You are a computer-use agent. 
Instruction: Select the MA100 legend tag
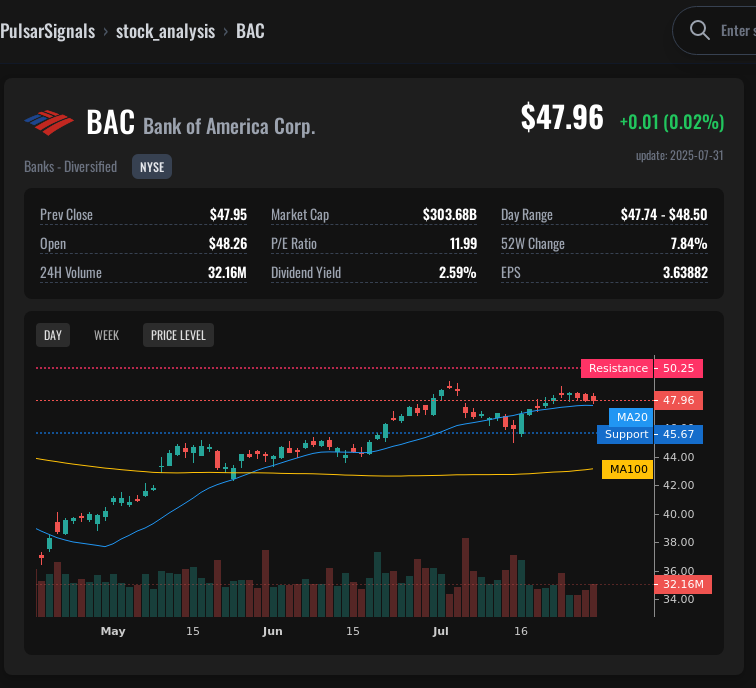628,469
